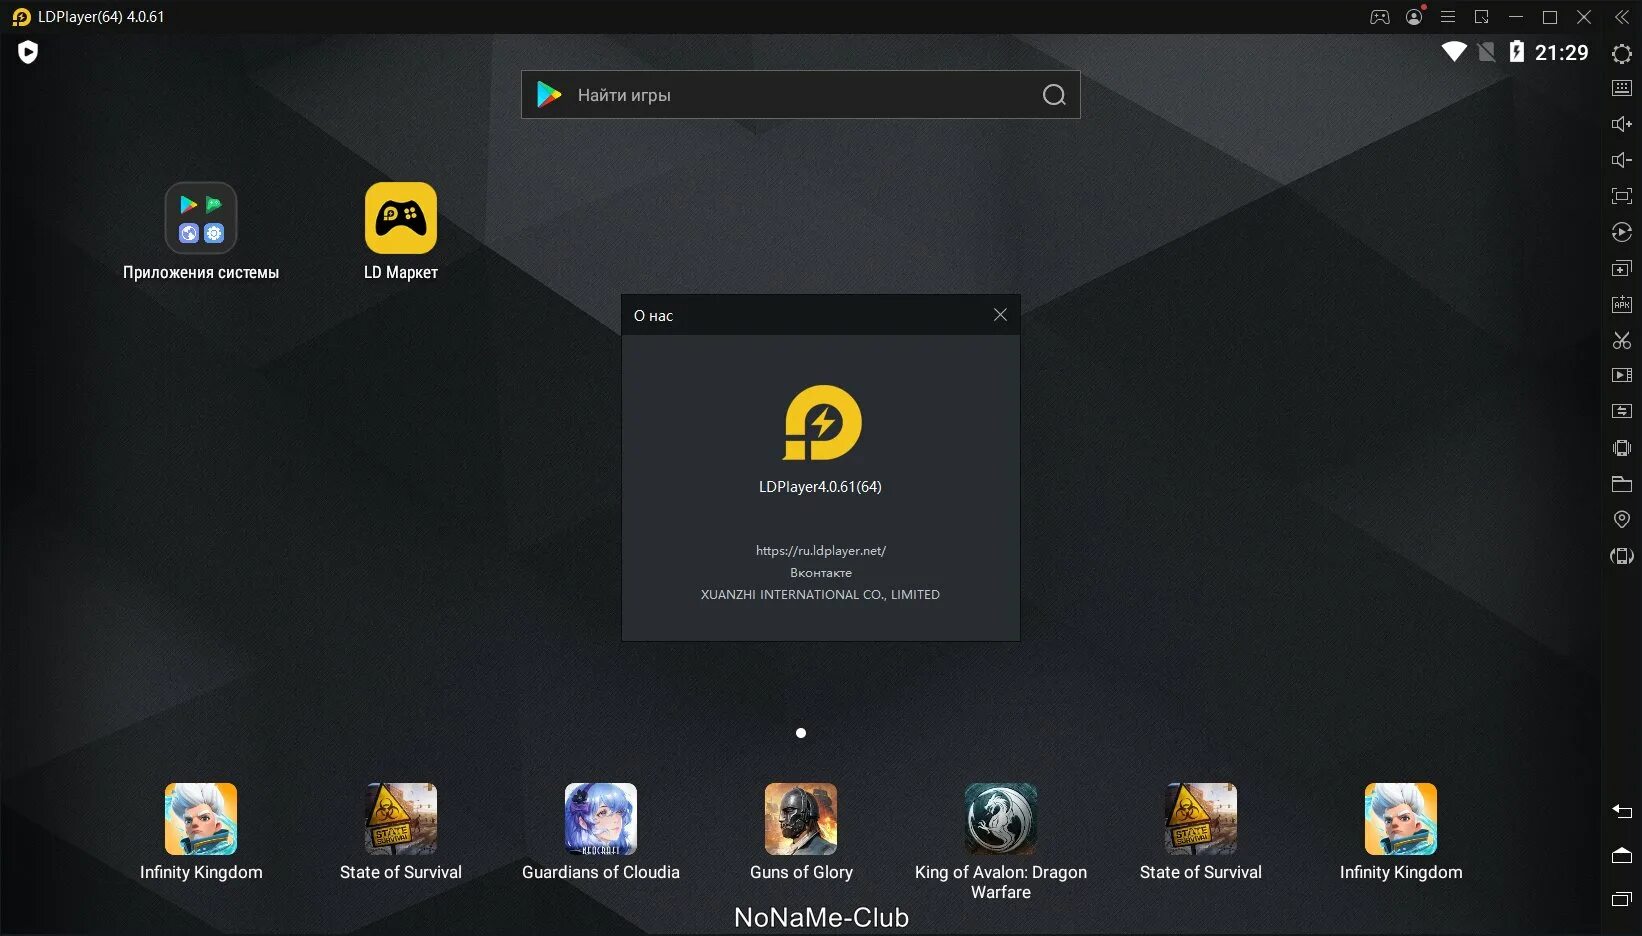Click the battery charging status icon
The width and height of the screenshot is (1642, 936).
tap(1517, 52)
